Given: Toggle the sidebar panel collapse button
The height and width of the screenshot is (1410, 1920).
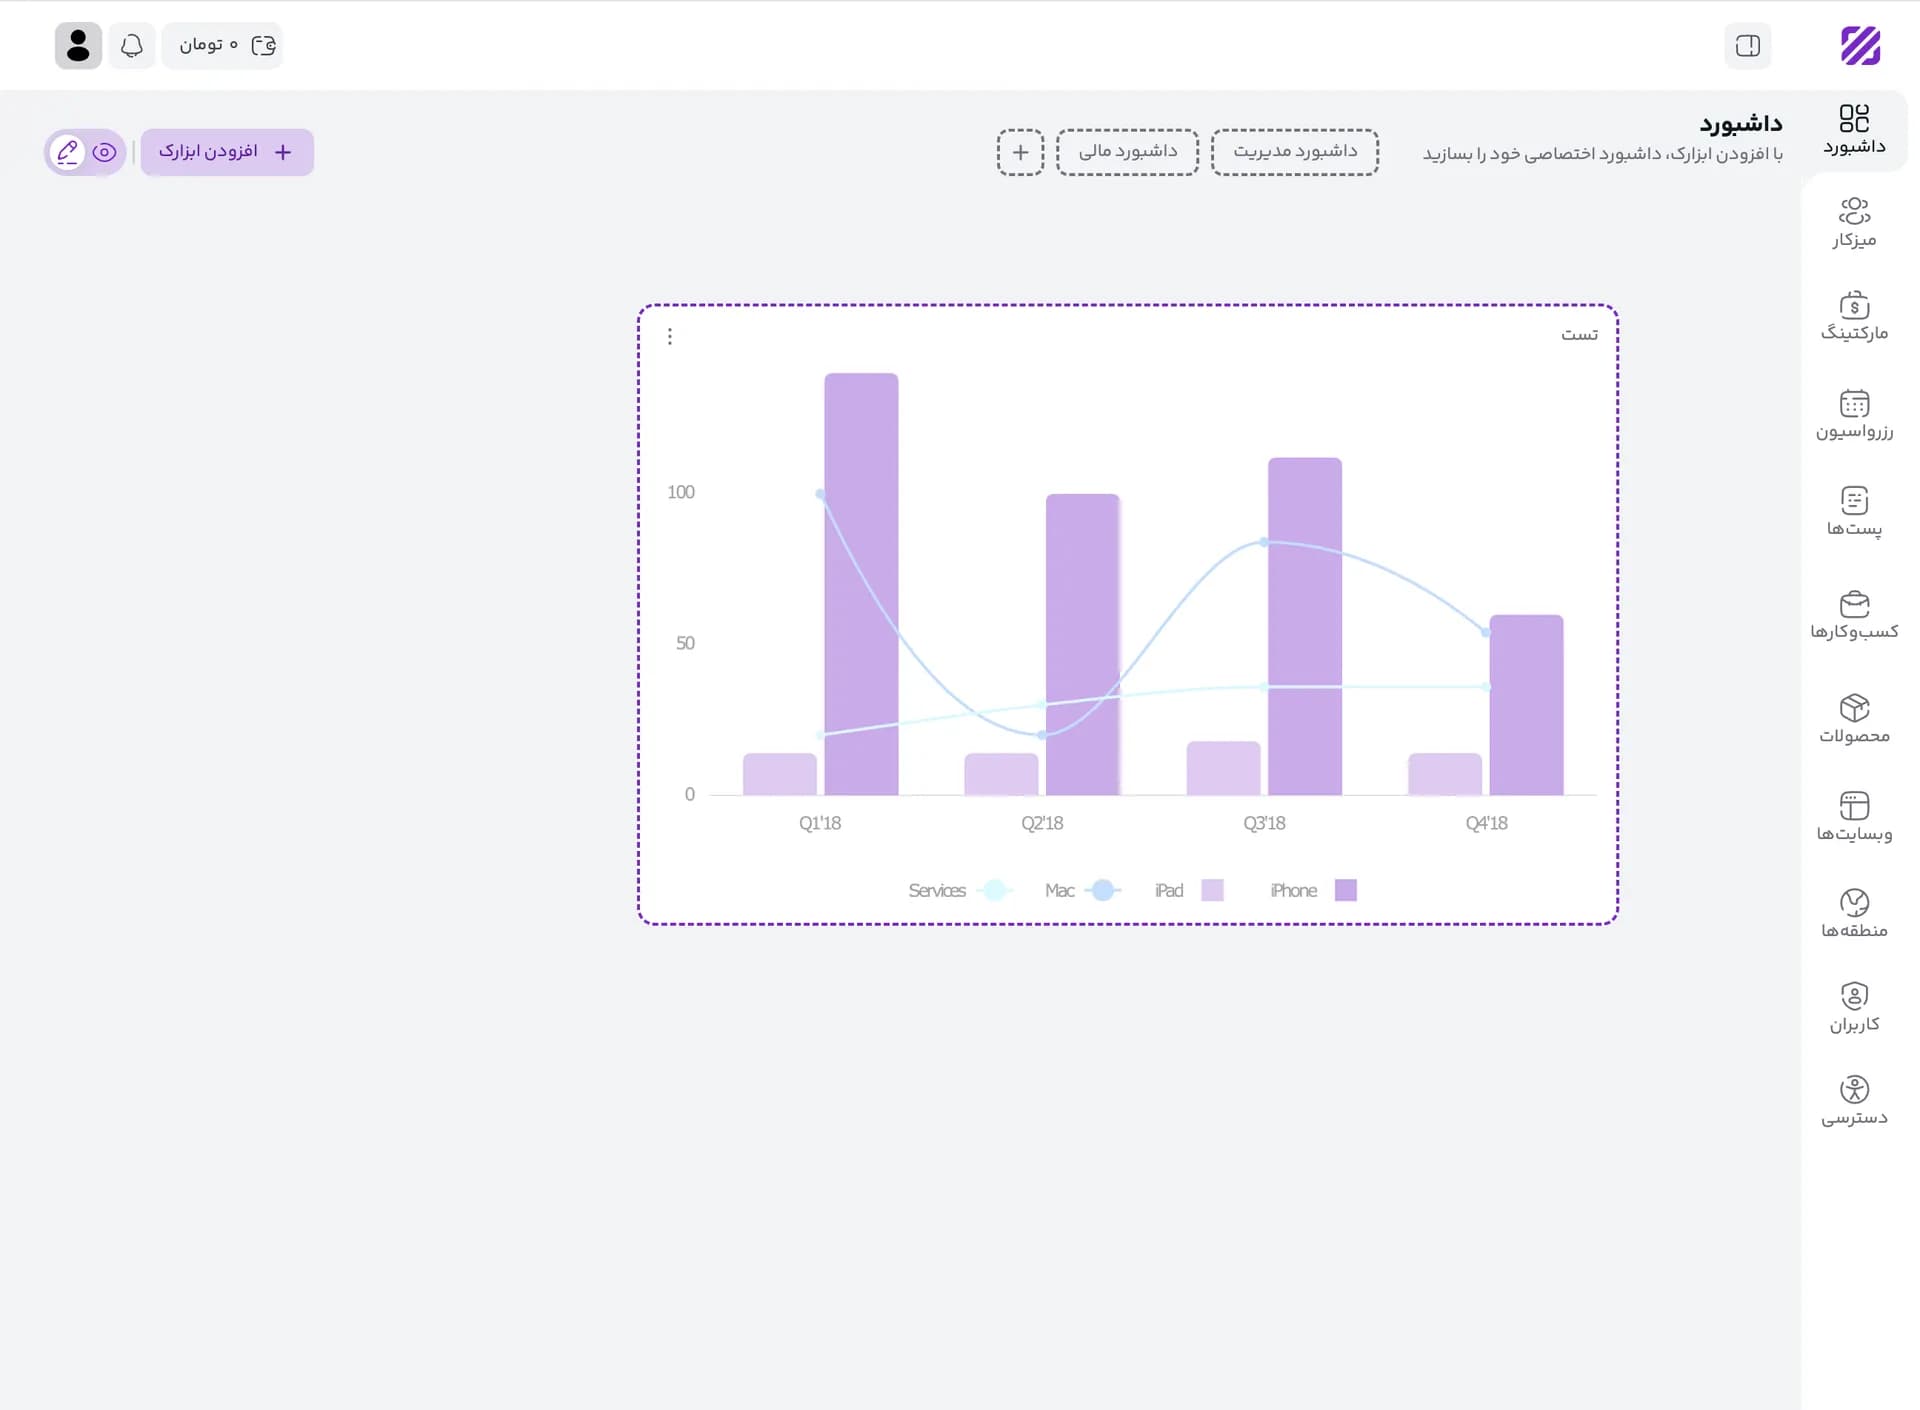Looking at the screenshot, I should click(x=1747, y=46).
